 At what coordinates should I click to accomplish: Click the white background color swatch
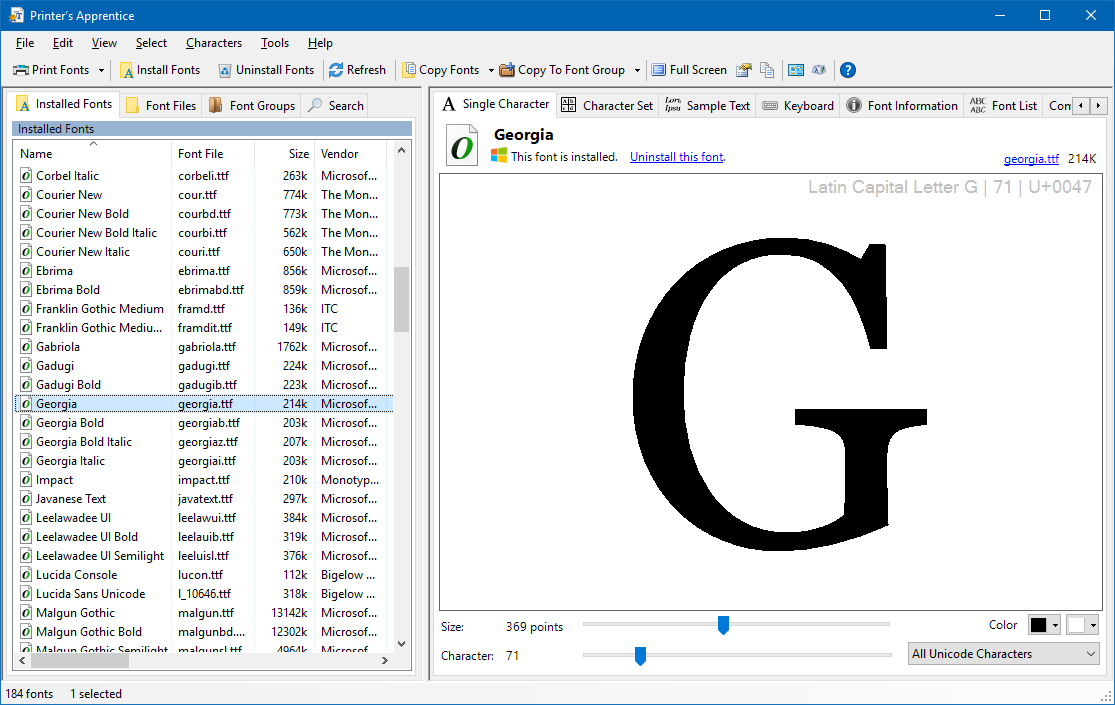tap(1077, 625)
